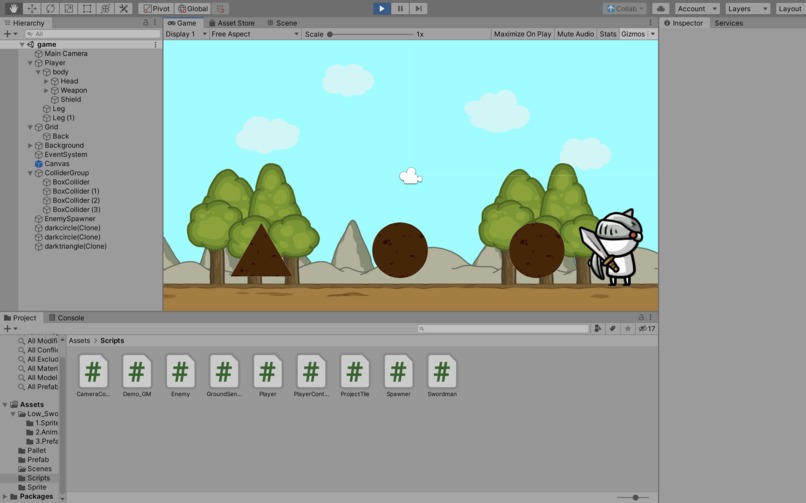Viewport: 806px width, 503px height.
Task: Select the Enemy script asset
Action: 180,376
